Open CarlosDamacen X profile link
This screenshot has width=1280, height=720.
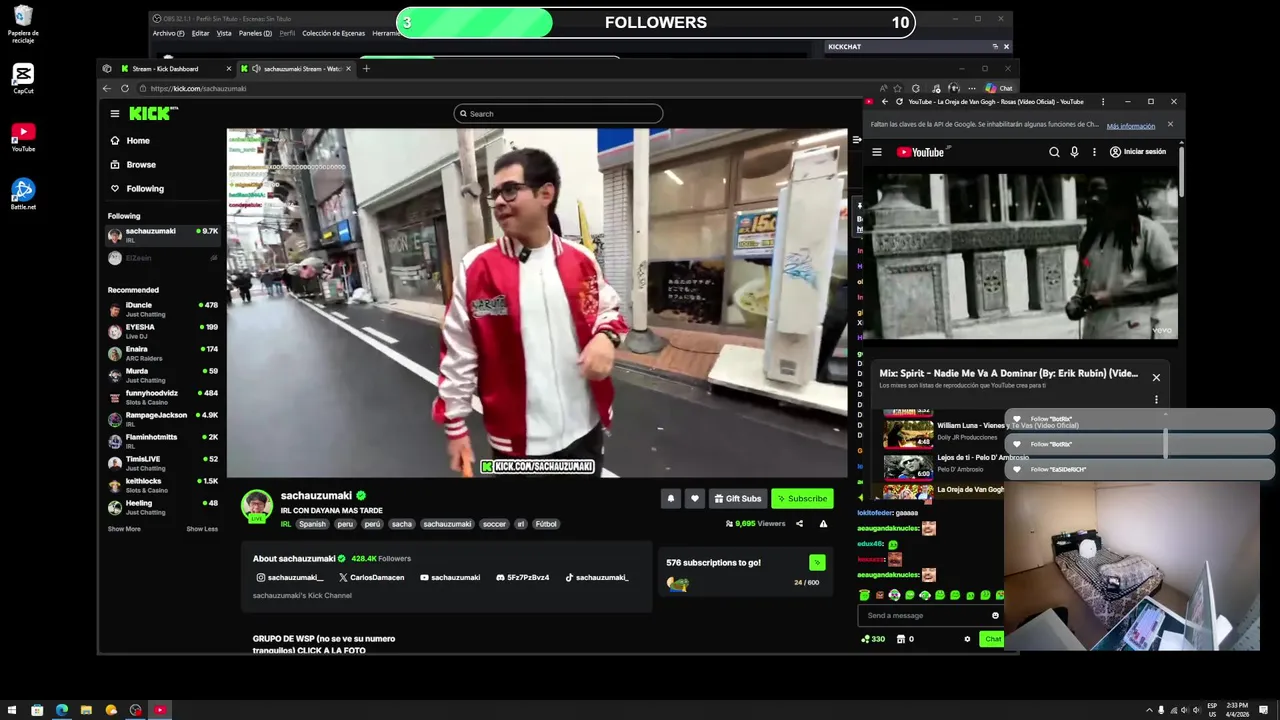pos(372,577)
